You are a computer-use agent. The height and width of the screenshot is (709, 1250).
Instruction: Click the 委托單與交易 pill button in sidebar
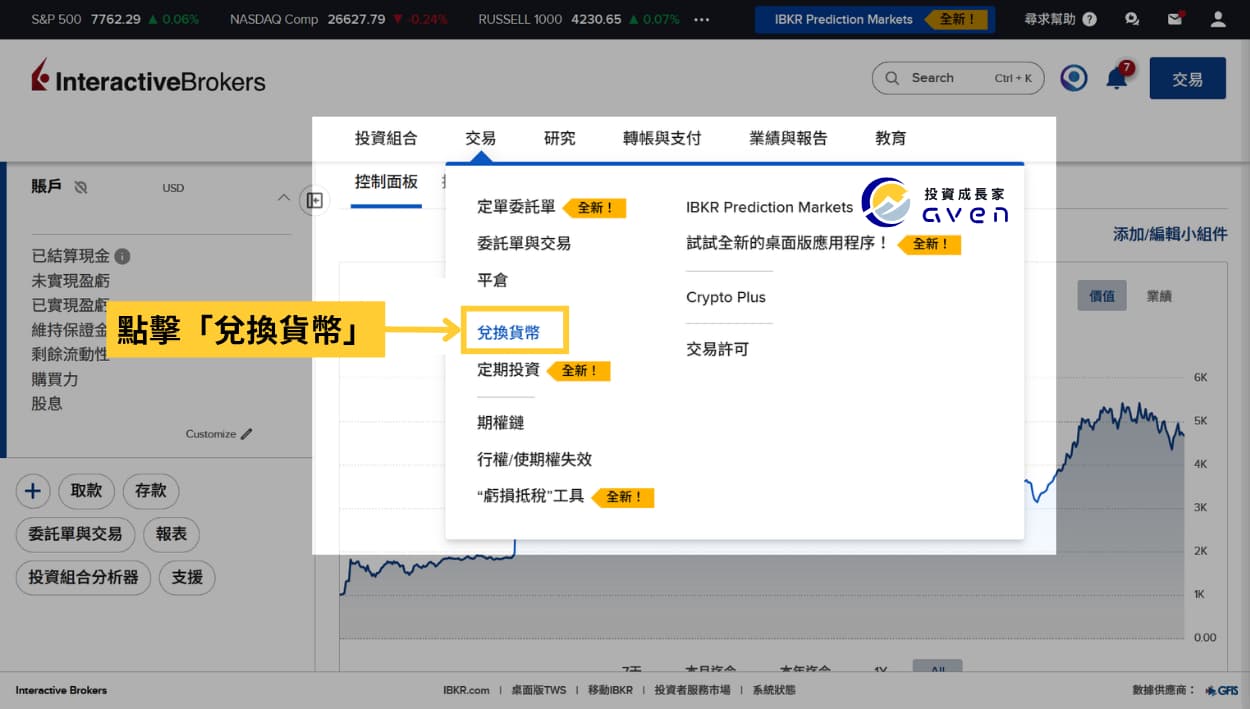pyautogui.click(x=75, y=534)
